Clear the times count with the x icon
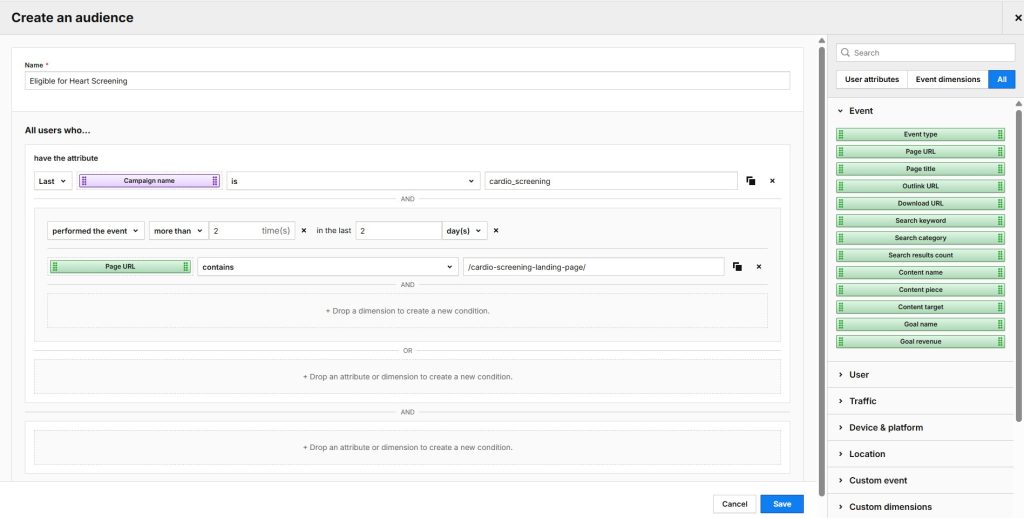 tap(303, 230)
